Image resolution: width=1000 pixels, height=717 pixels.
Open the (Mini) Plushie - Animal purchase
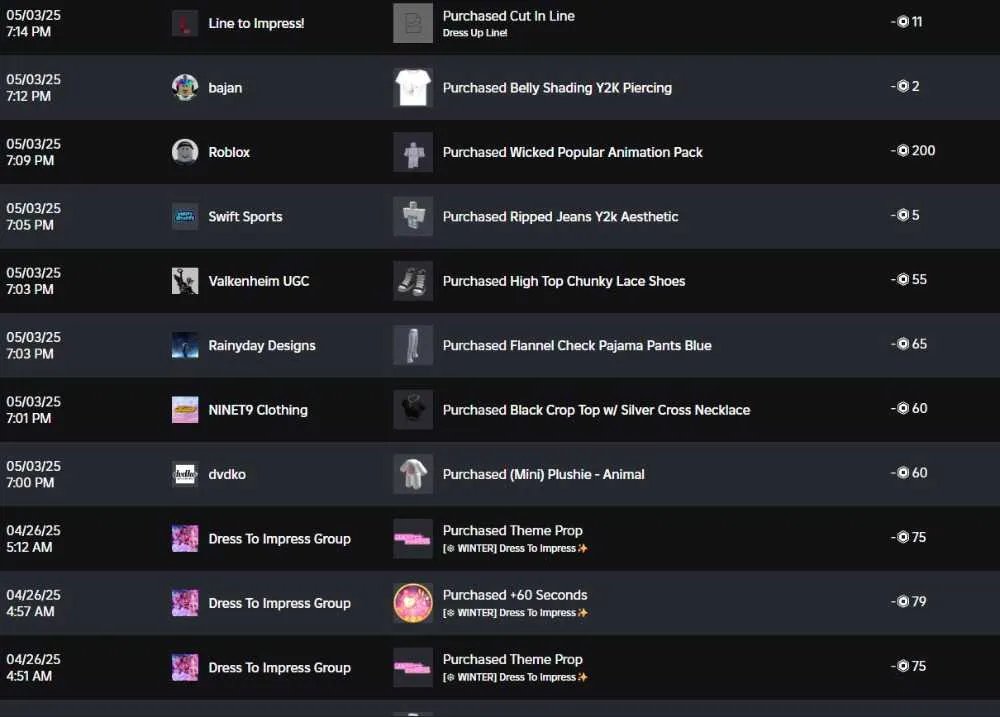tap(543, 474)
